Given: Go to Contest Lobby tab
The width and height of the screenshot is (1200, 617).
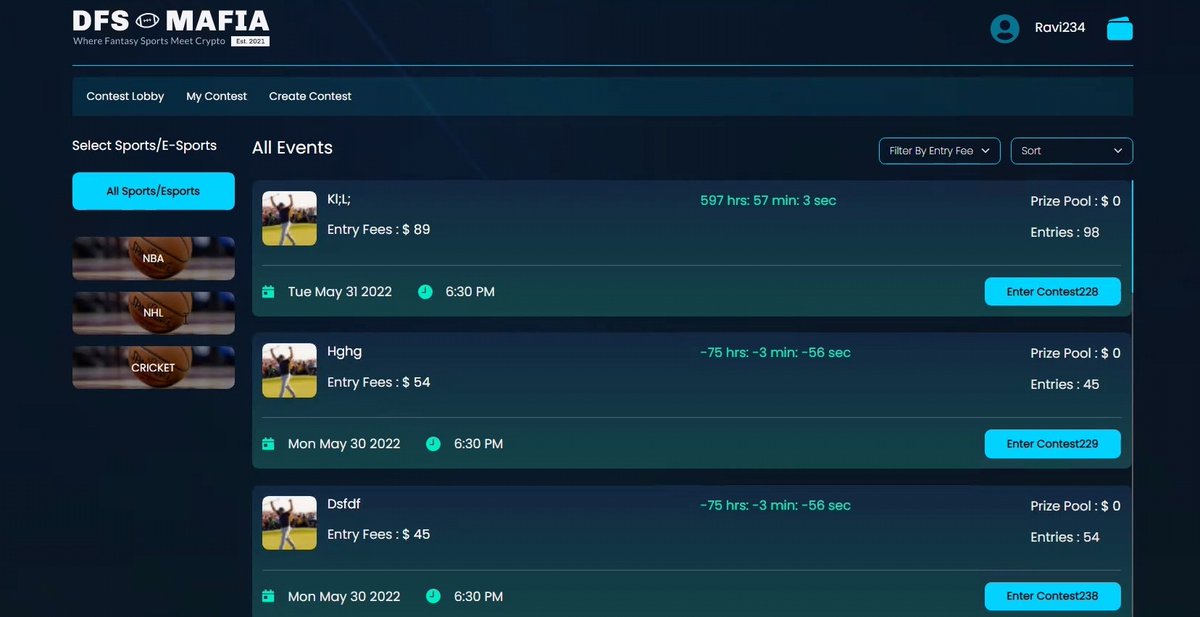Looking at the screenshot, I should [x=125, y=96].
